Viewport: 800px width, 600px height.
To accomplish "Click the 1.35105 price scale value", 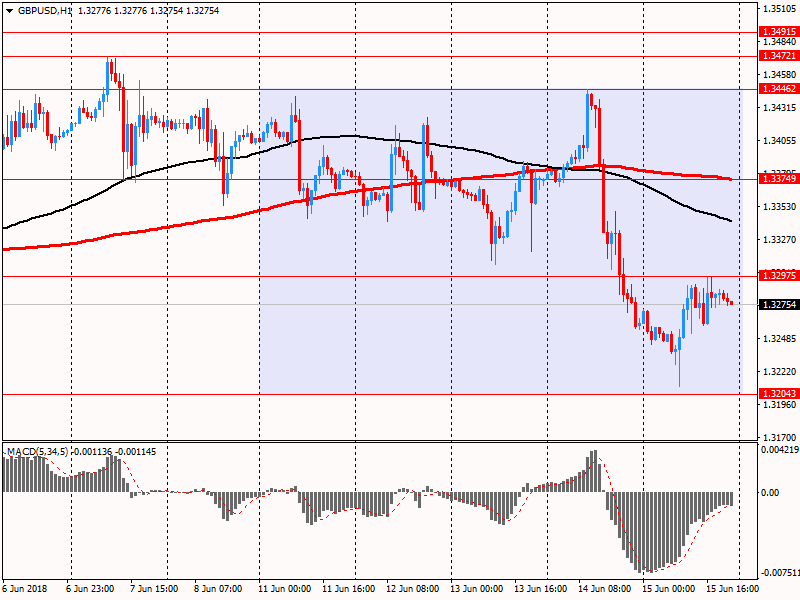I will pyautogui.click(x=778, y=9).
